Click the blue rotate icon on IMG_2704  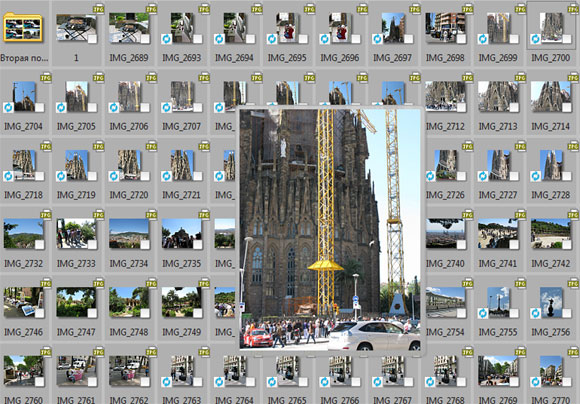tap(8, 107)
